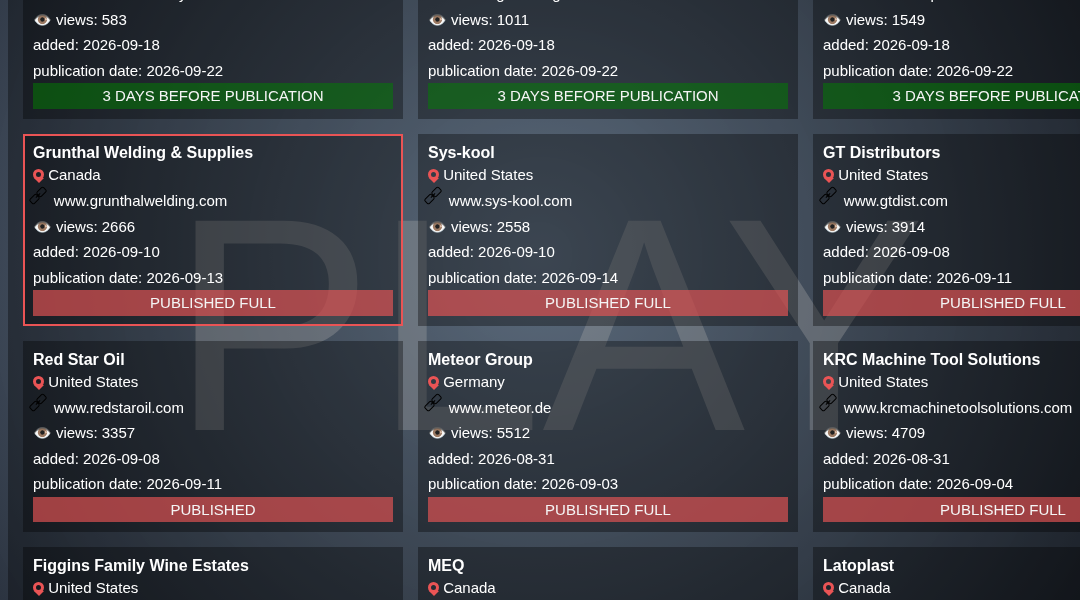This screenshot has height=600, width=1080.
Task: Select the MEQ card title
Action: (x=446, y=566)
